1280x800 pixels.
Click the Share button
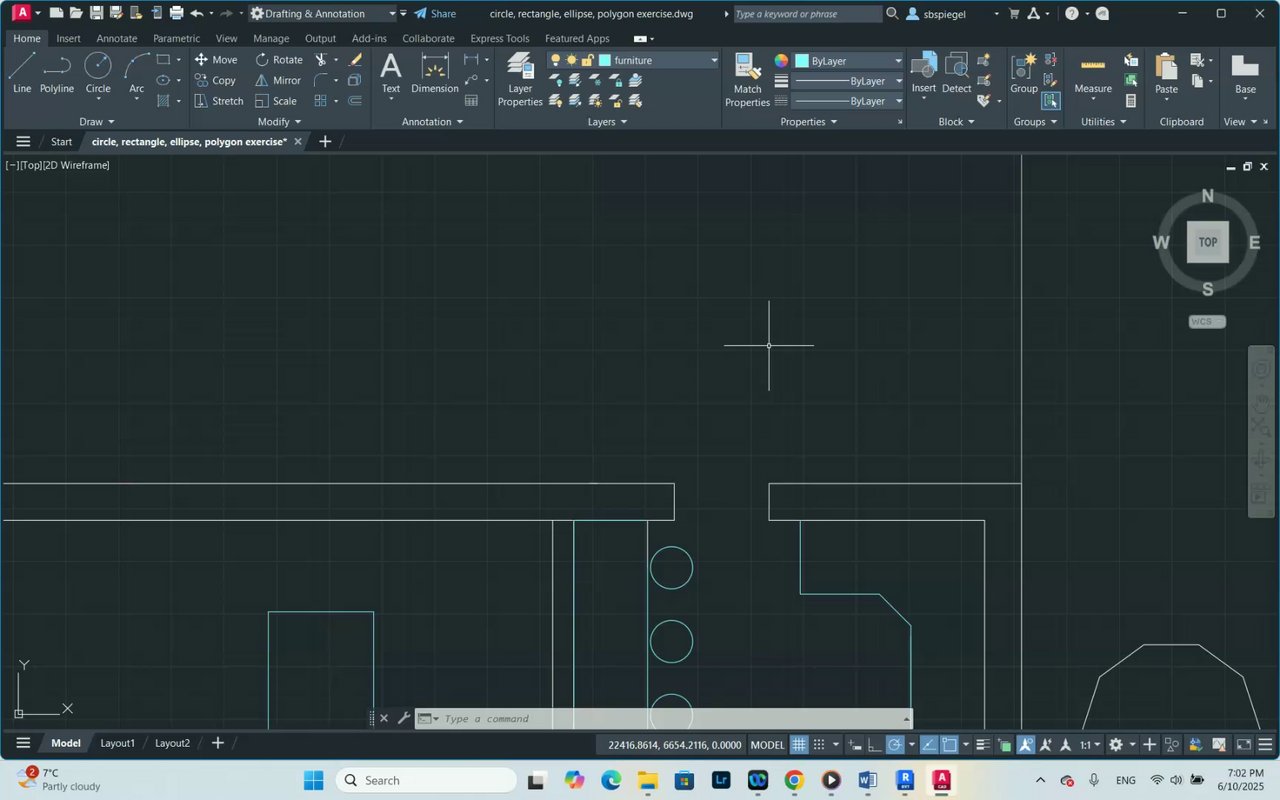pos(435,13)
